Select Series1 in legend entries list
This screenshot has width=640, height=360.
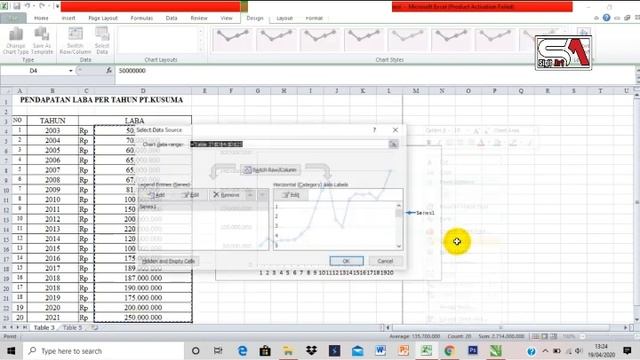203,207
